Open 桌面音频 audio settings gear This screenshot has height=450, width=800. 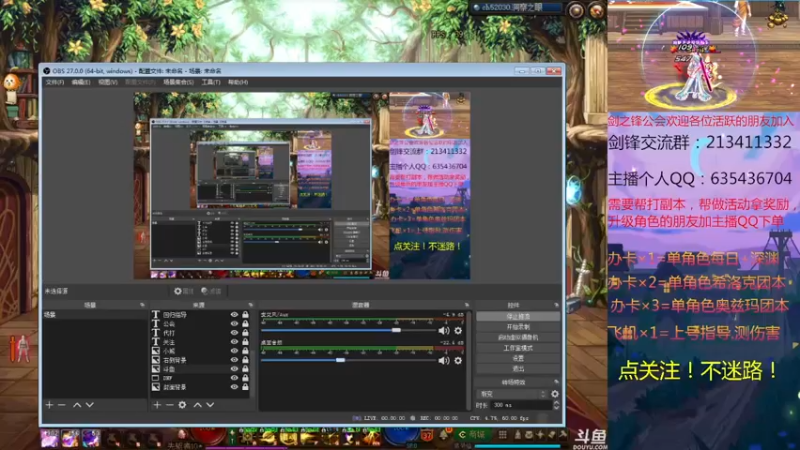click(458, 360)
